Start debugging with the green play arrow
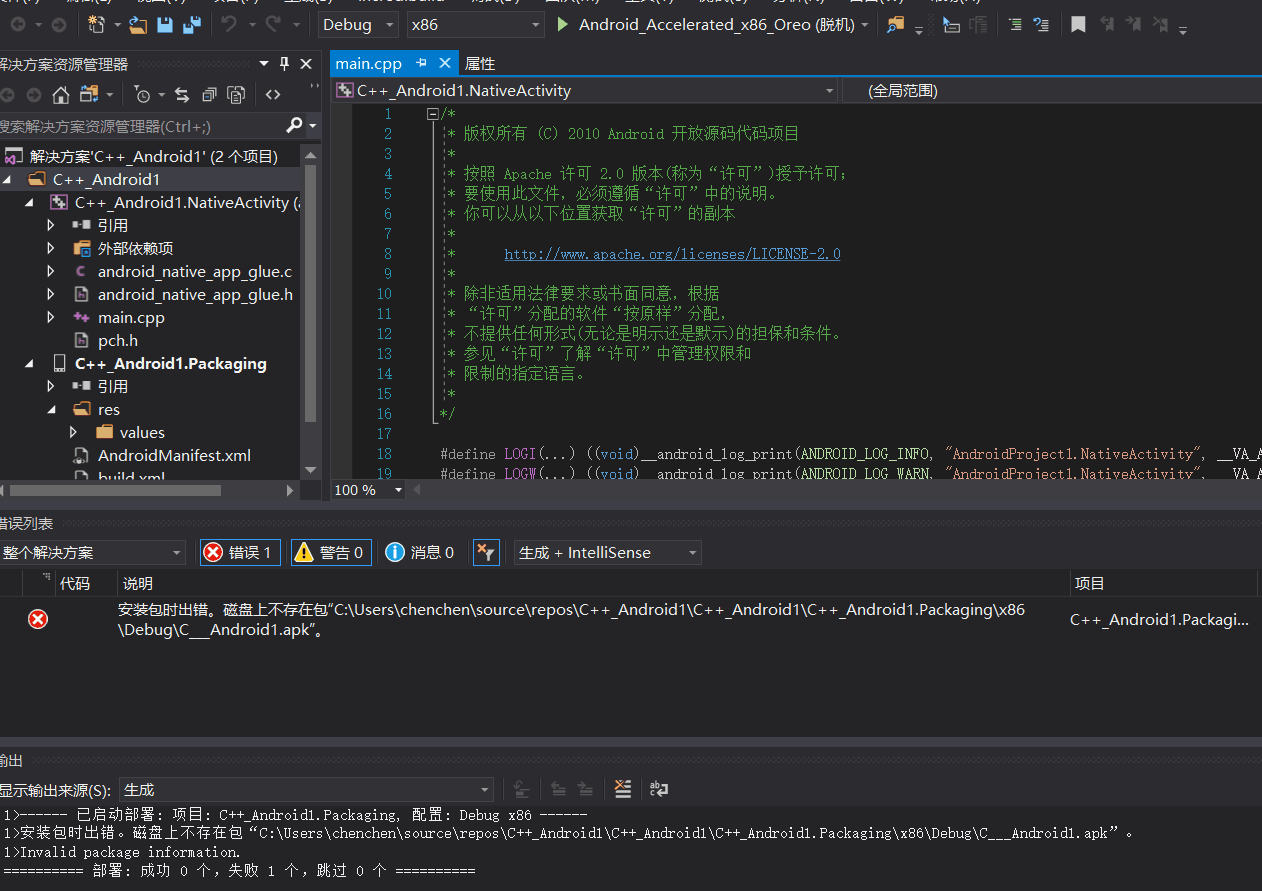Screen dimensions: 1262x891 pyautogui.click(x=563, y=24)
